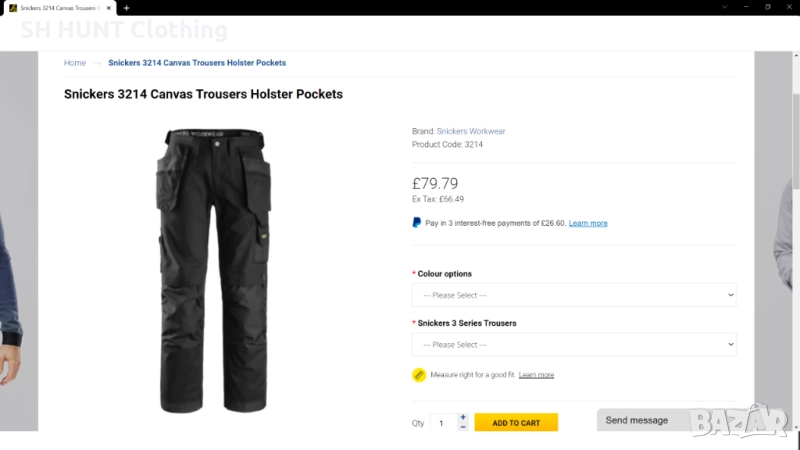Click the scrollbar down arrow
Screen dimensions: 800x450
point(796,425)
